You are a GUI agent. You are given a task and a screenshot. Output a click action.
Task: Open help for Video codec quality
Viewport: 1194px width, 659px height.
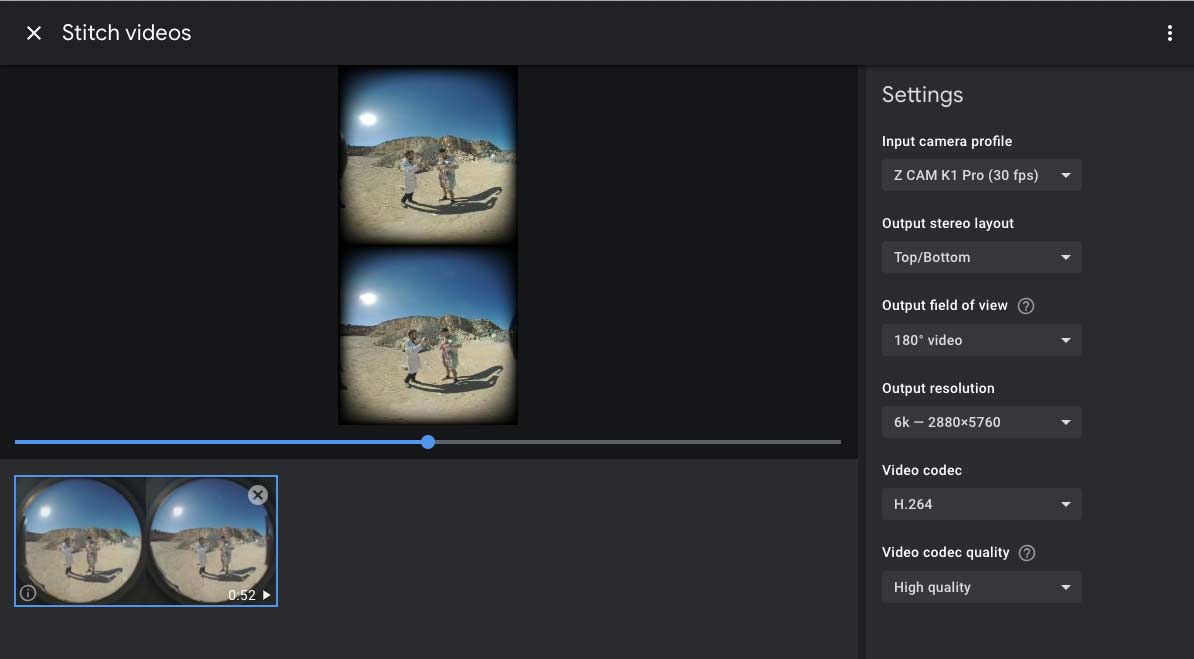(1026, 553)
